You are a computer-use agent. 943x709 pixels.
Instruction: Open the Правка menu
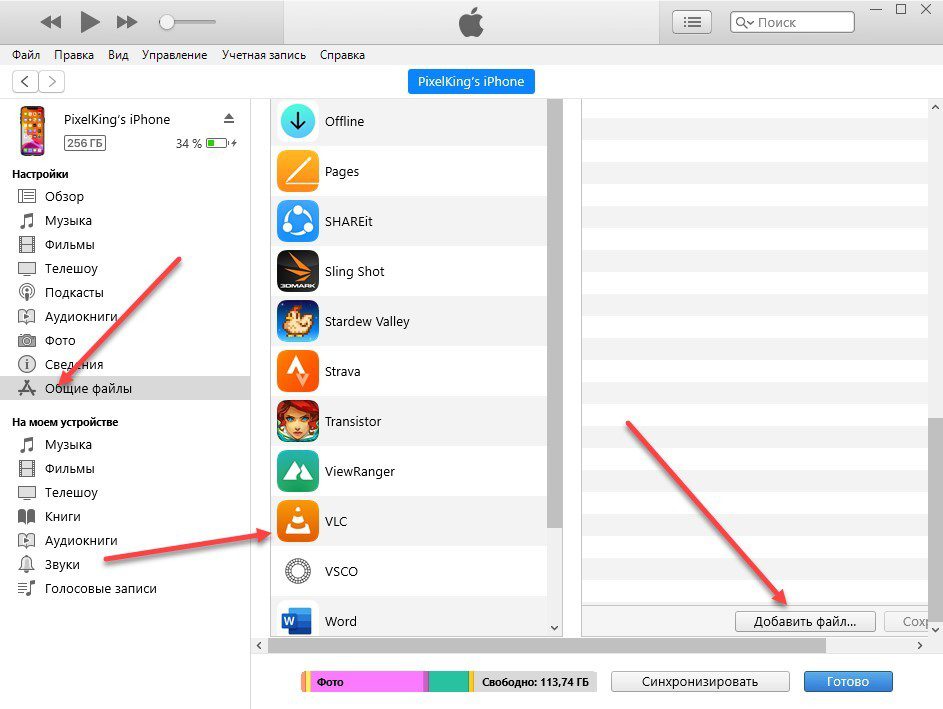74,55
